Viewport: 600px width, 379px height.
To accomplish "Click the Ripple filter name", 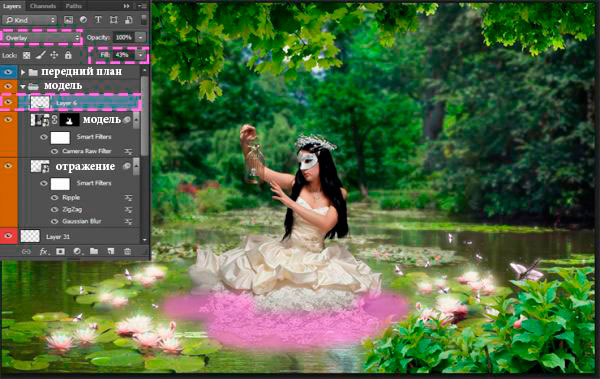I will [x=71, y=198].
